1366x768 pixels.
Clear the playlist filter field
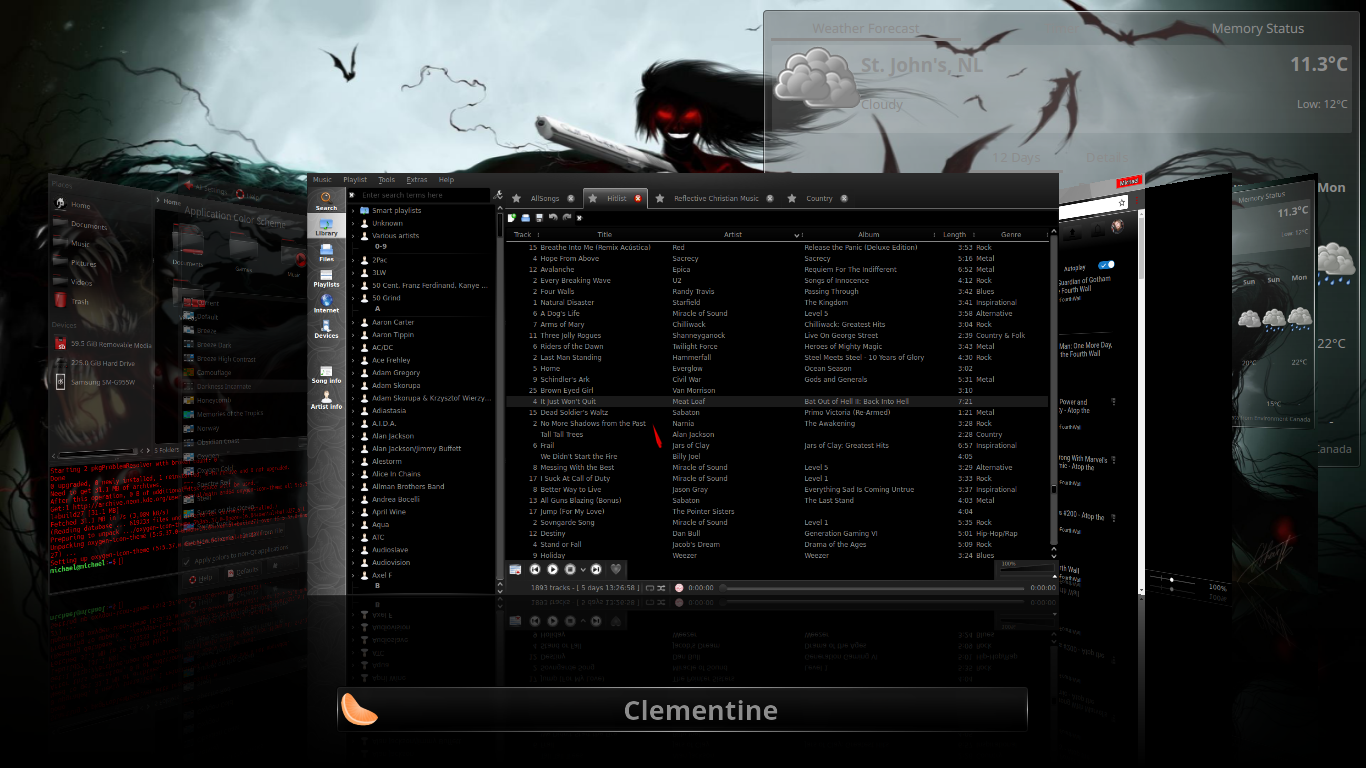point(579,217)
